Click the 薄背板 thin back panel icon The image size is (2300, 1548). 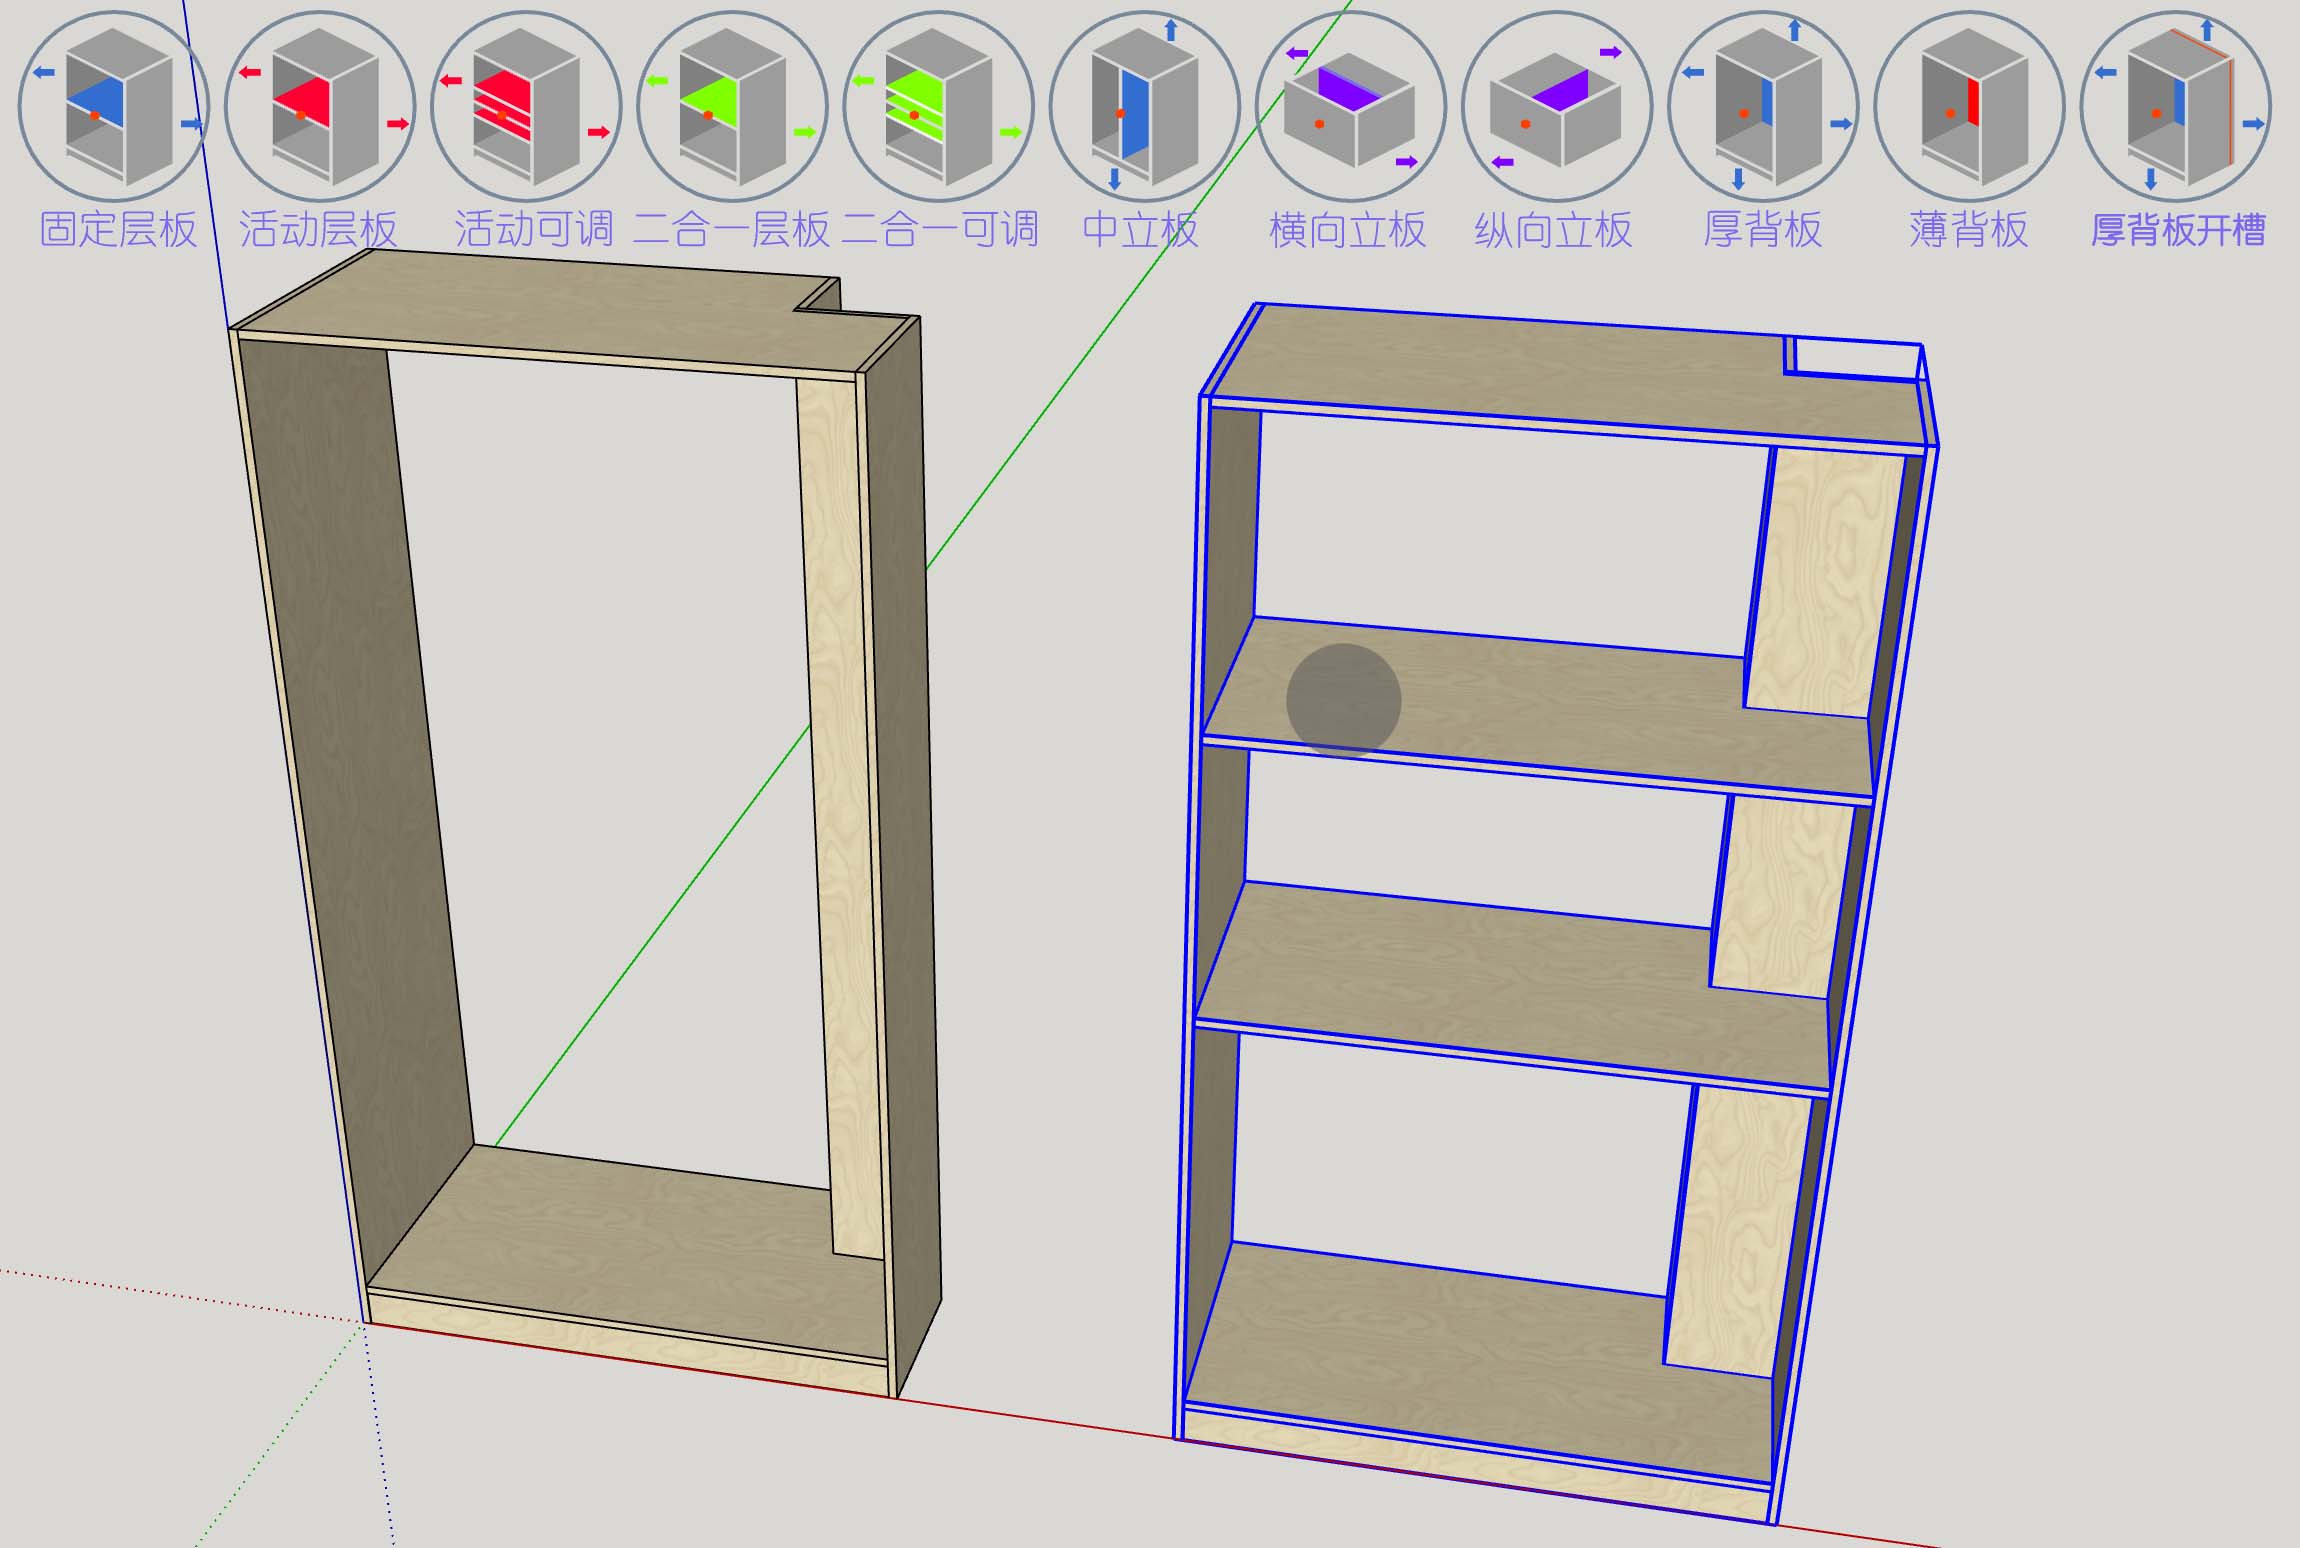[x=1968, y=105]
